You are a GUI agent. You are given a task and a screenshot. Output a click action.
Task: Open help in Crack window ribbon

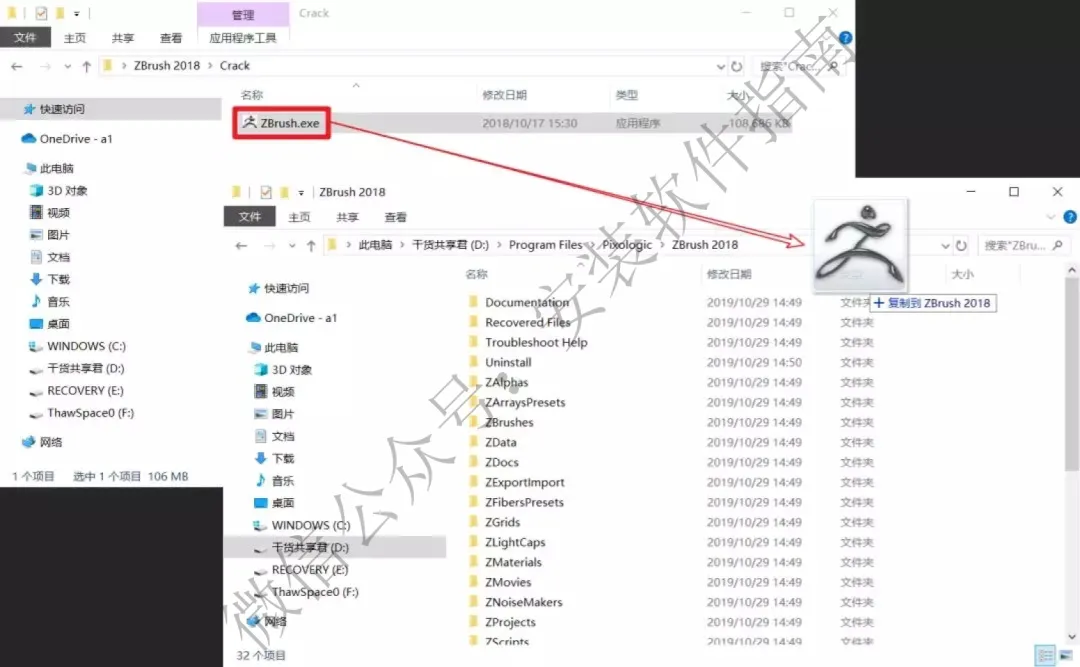[x=845, y=38]
